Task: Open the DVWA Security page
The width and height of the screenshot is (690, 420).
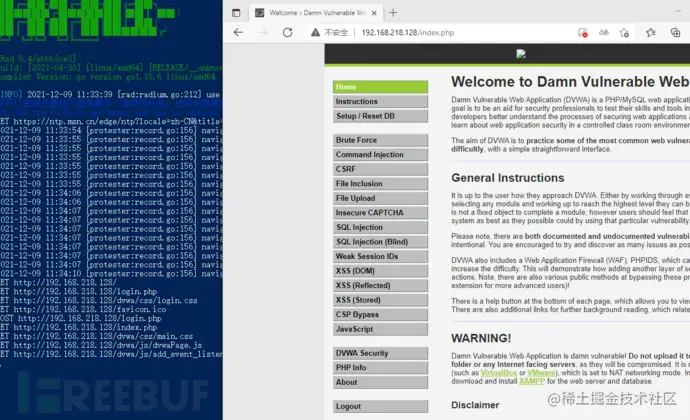Action: click(380, 353)
